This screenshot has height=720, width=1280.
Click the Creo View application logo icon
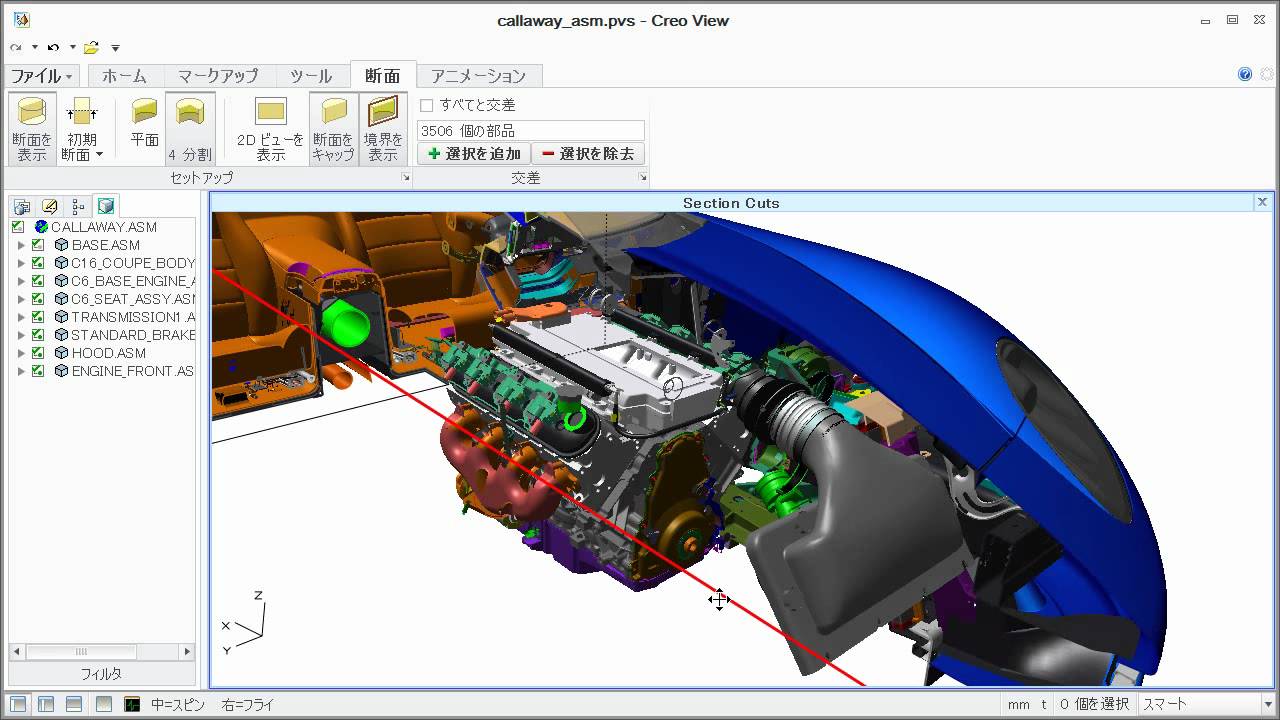21,20
